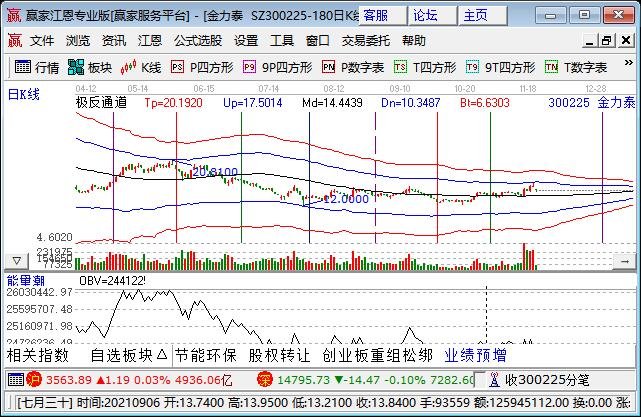Click the Shenzhen index value 14795.73
The width and height of the screenshot is (641, 417).
click(x=304, y=380)
